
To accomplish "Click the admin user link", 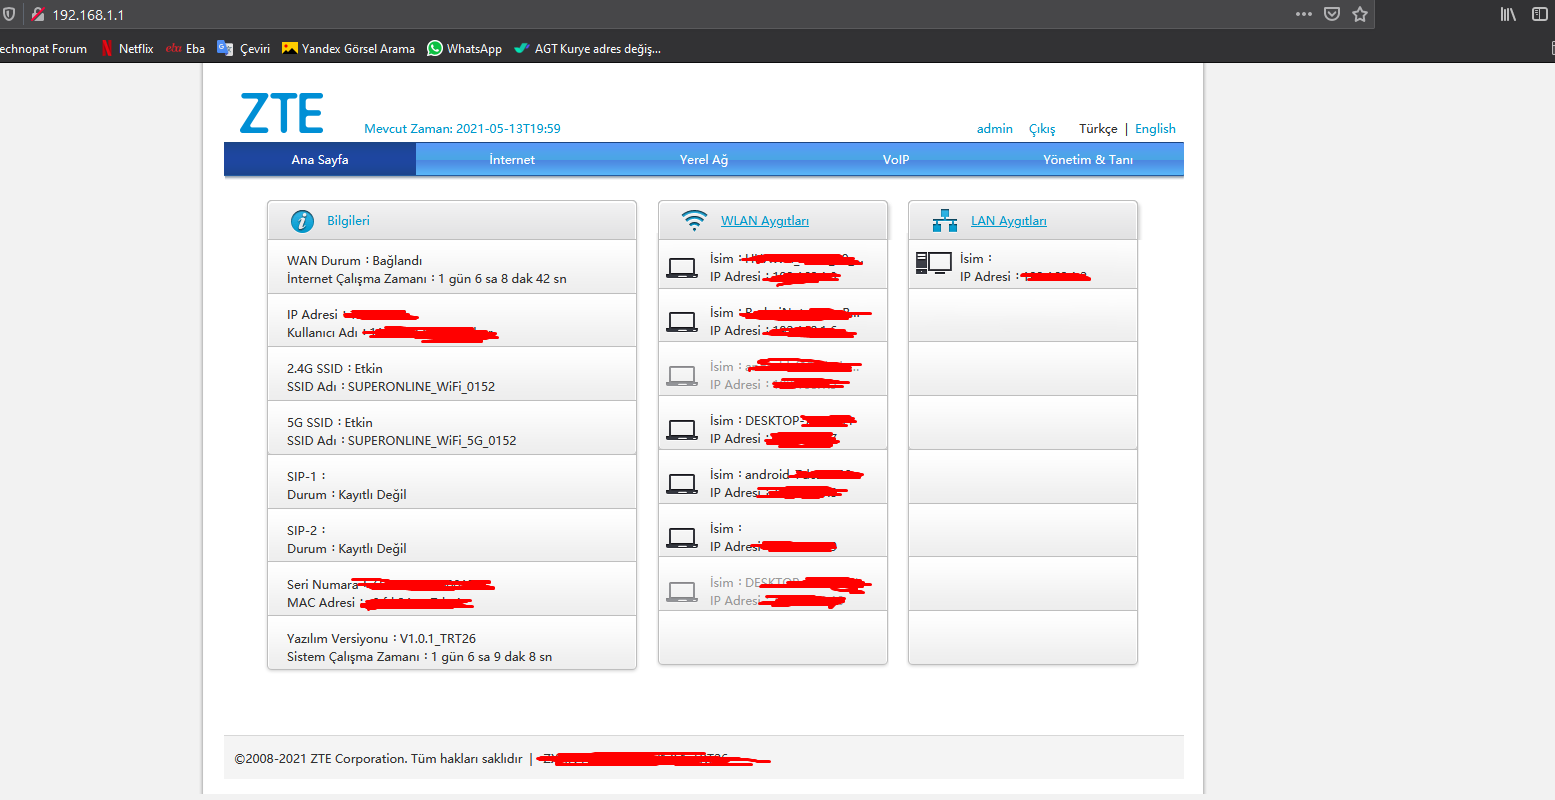I will point(995,129).
